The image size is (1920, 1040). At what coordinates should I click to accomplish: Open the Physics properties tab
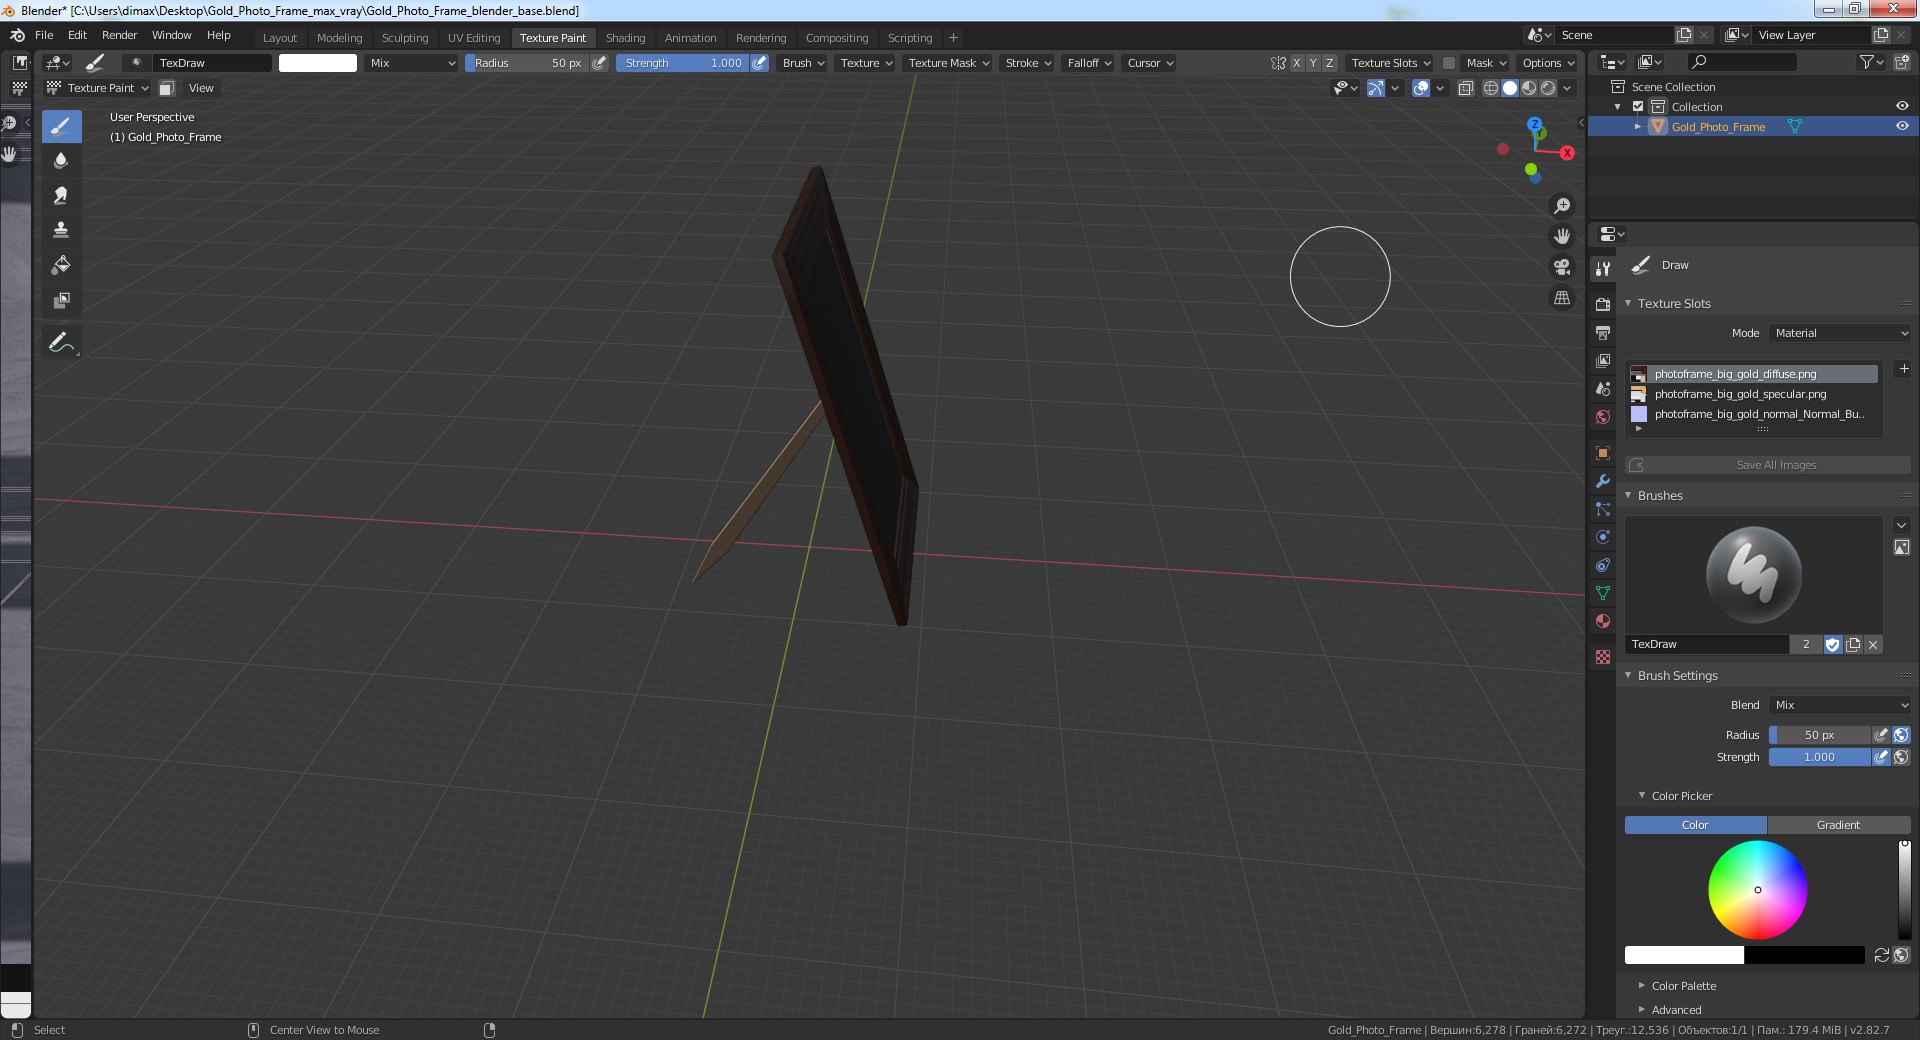tap(1603, 537)
